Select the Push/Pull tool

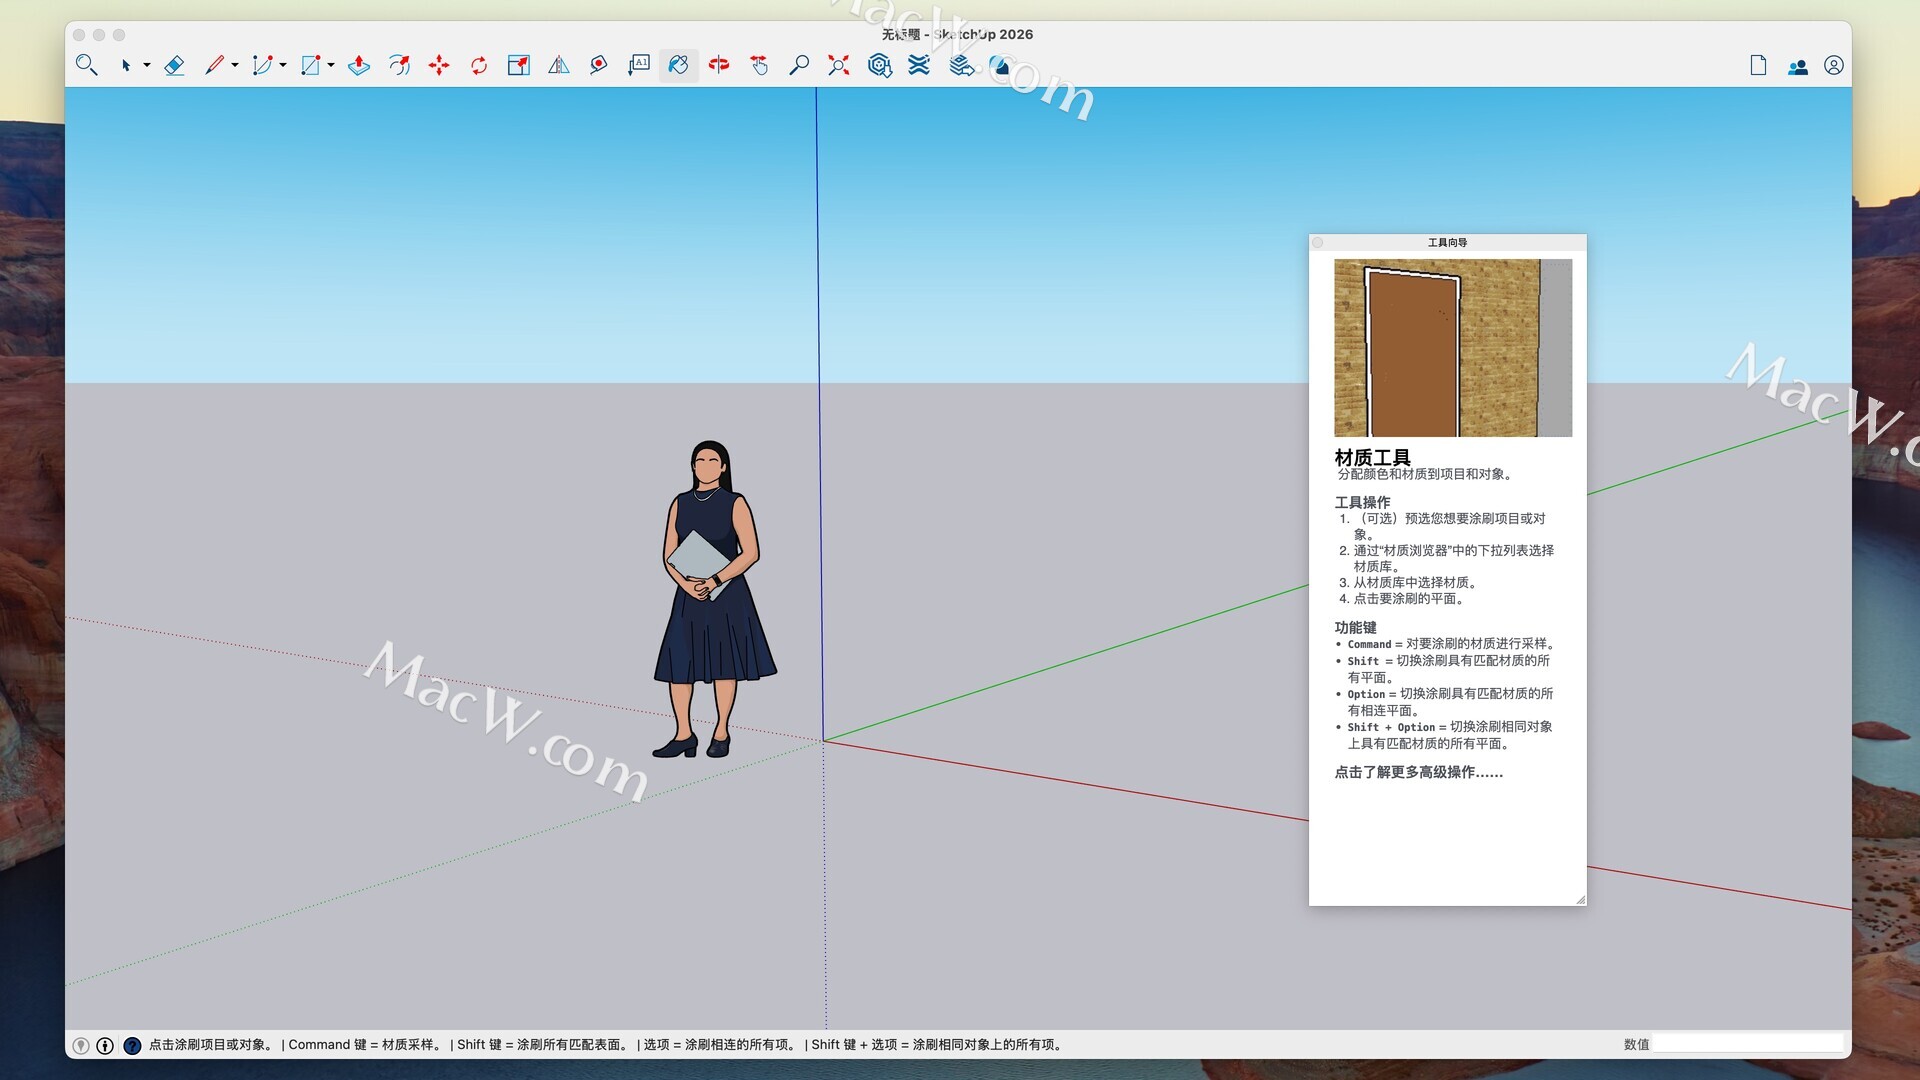(359, 66)
